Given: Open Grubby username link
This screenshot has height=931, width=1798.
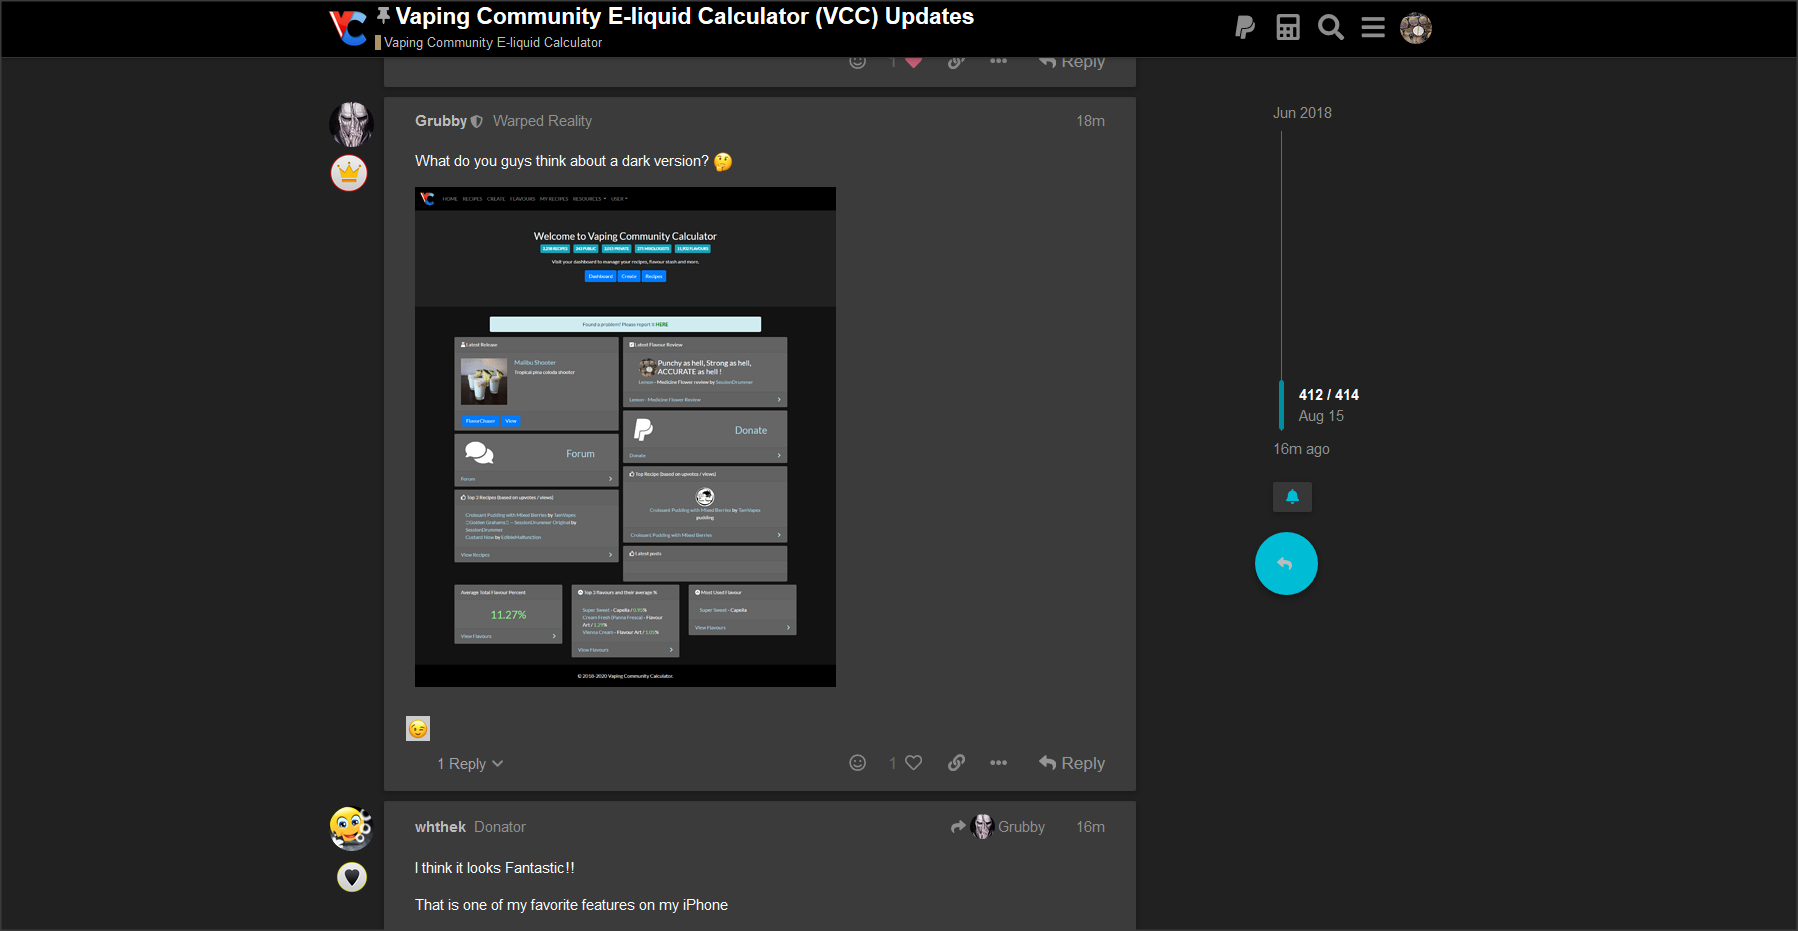Looking at the screenshot, I should coord(441,121).
